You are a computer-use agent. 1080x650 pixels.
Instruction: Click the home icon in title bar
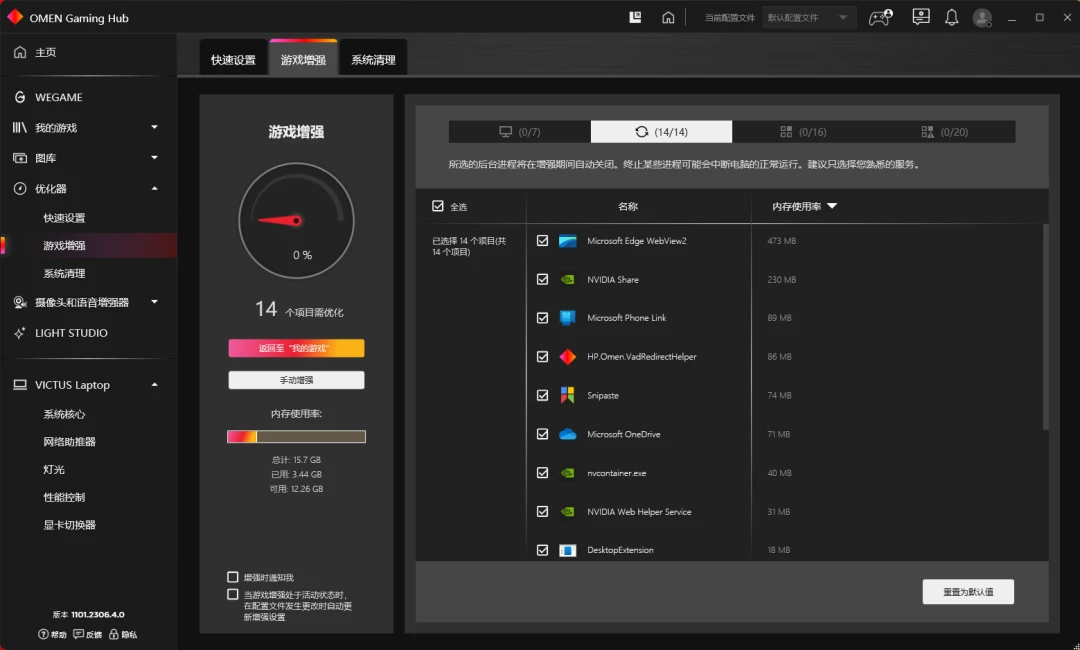(x=668, y=18)
